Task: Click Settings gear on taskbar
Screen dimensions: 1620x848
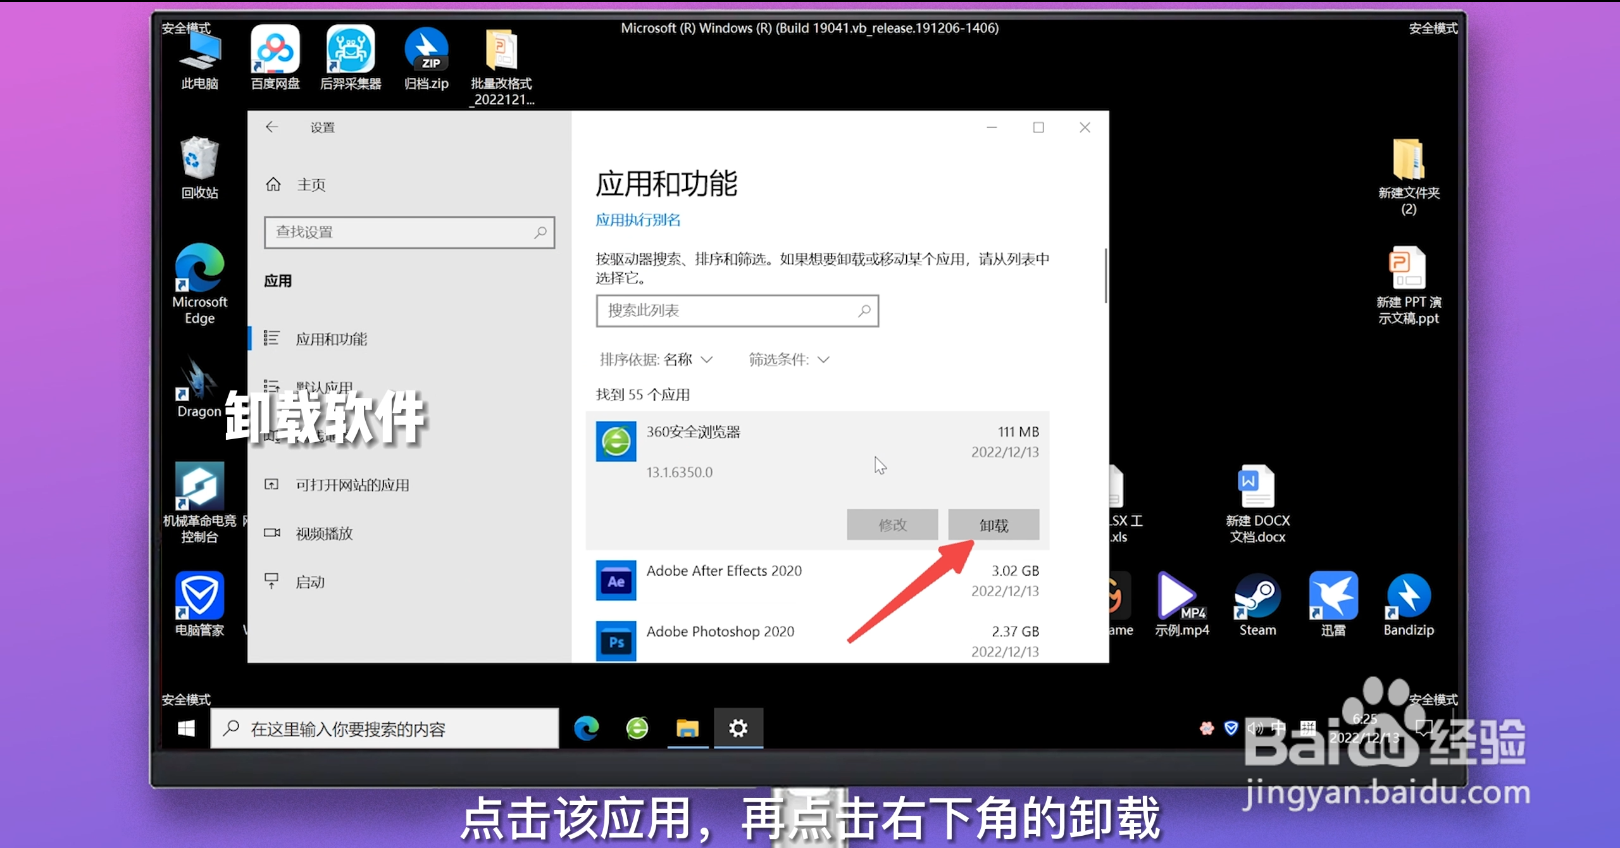Action: click(738, 729)
